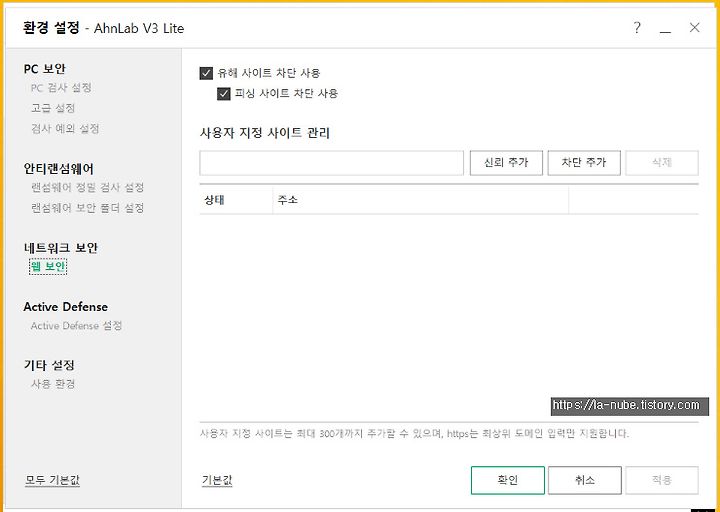Image resolution: width=720 pixels, height=512 pixels.
Task: Open 사용 환경 under 기타 설정
Action: (x=53, y=384)
